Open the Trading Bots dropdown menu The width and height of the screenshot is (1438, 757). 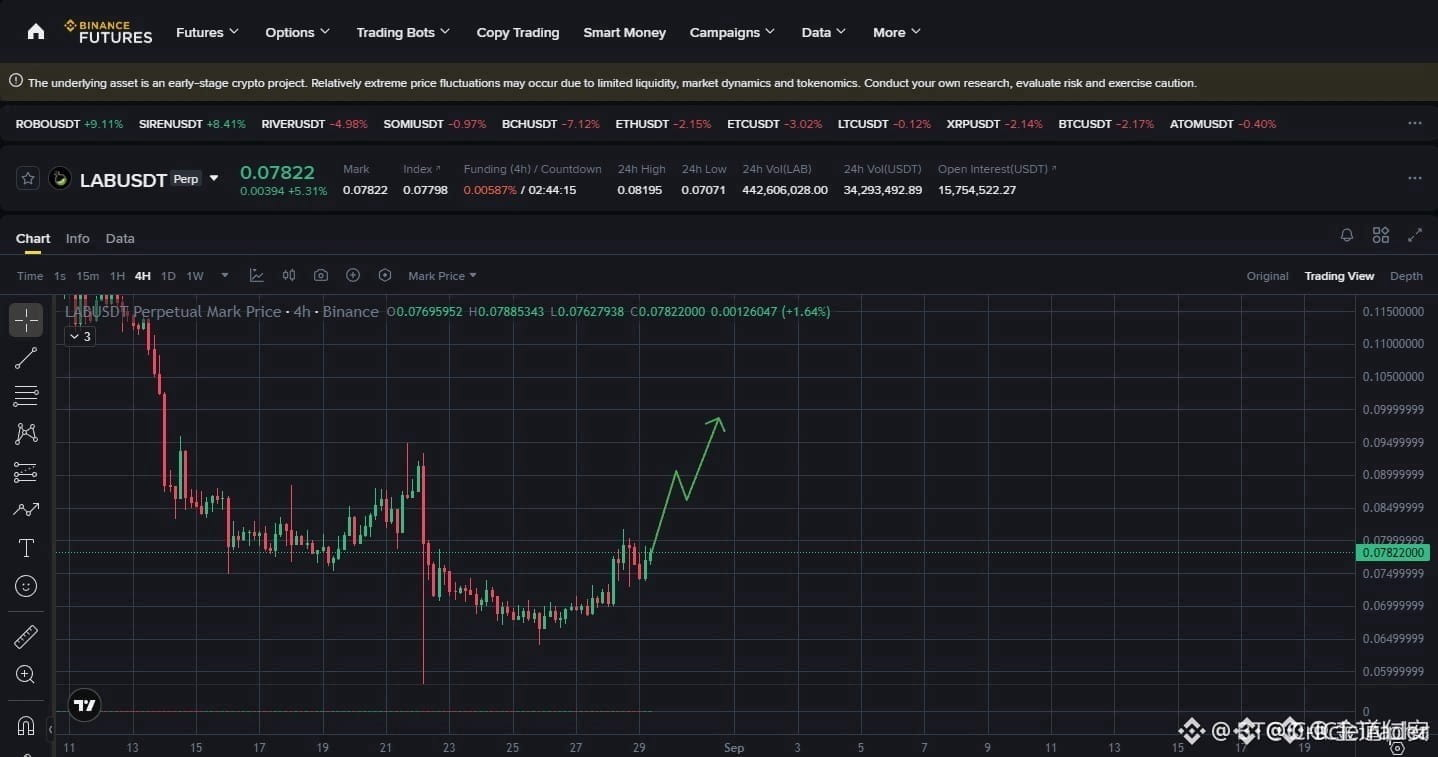(x=403, y=32)
